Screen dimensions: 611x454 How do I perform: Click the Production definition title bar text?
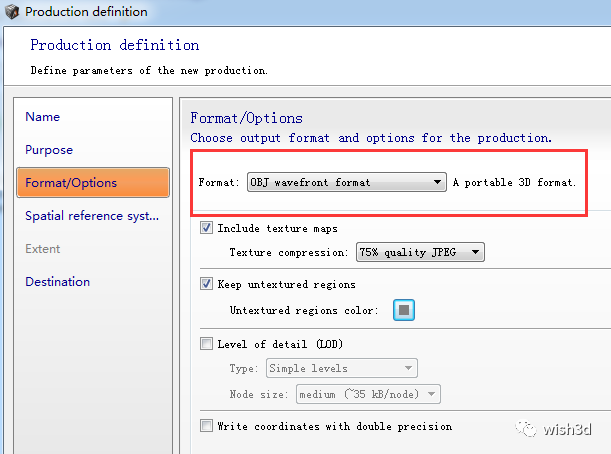(86, 12)
